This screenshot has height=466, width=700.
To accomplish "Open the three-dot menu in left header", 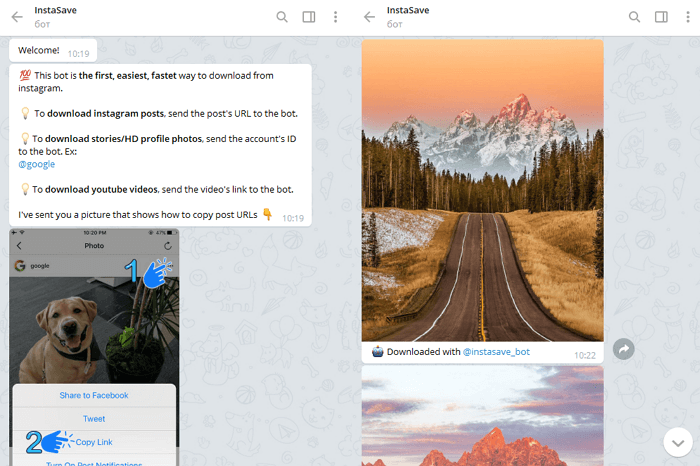I will tap(334, 17).
